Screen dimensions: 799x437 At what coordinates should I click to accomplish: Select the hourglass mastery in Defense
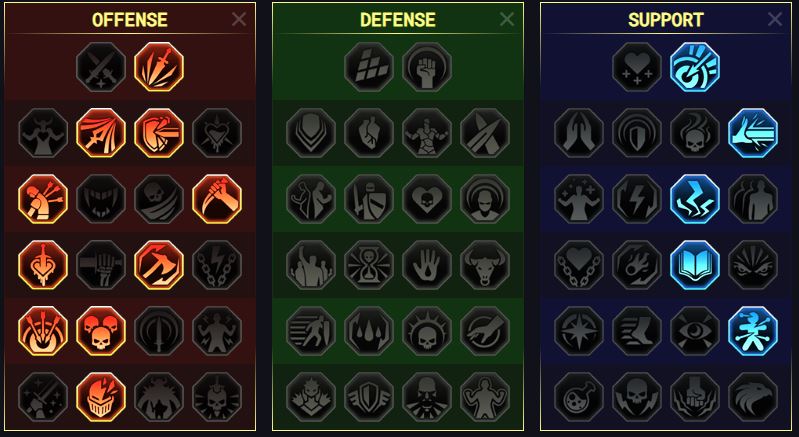pyautogui.click(x=369, y=265)
